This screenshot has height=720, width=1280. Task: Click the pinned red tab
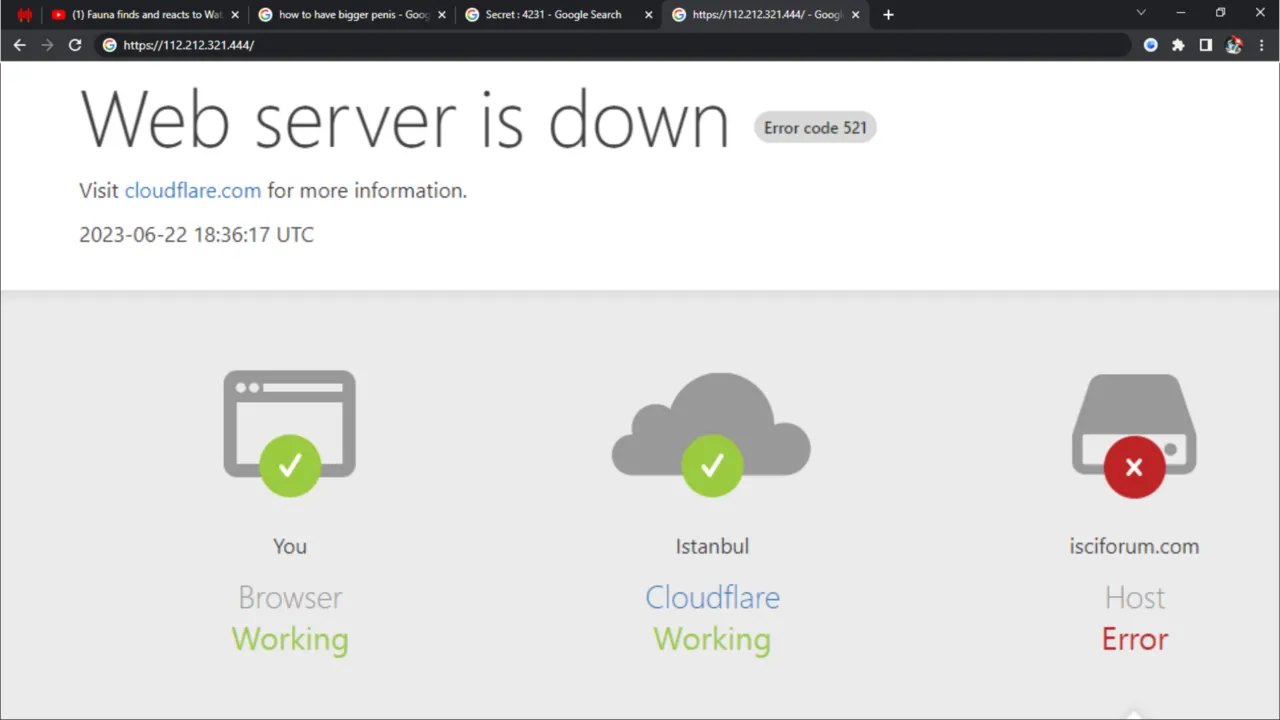[25, 15]
